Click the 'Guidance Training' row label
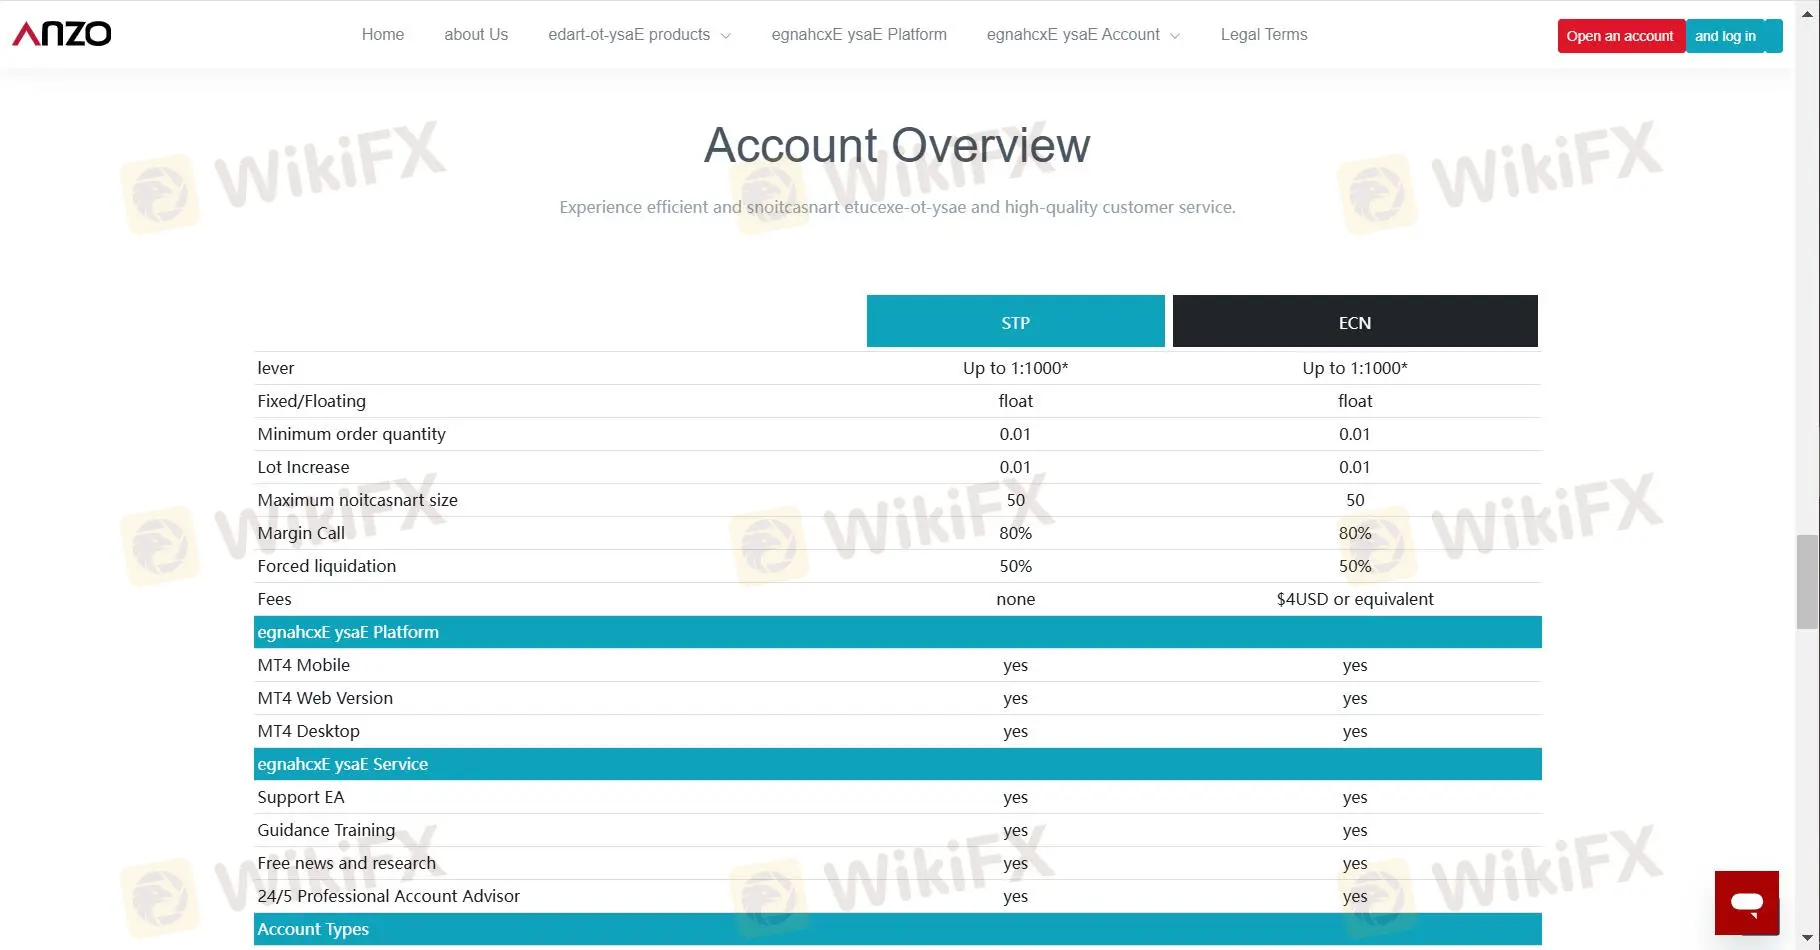This screenshot has width=1820, height=950. 326,830
